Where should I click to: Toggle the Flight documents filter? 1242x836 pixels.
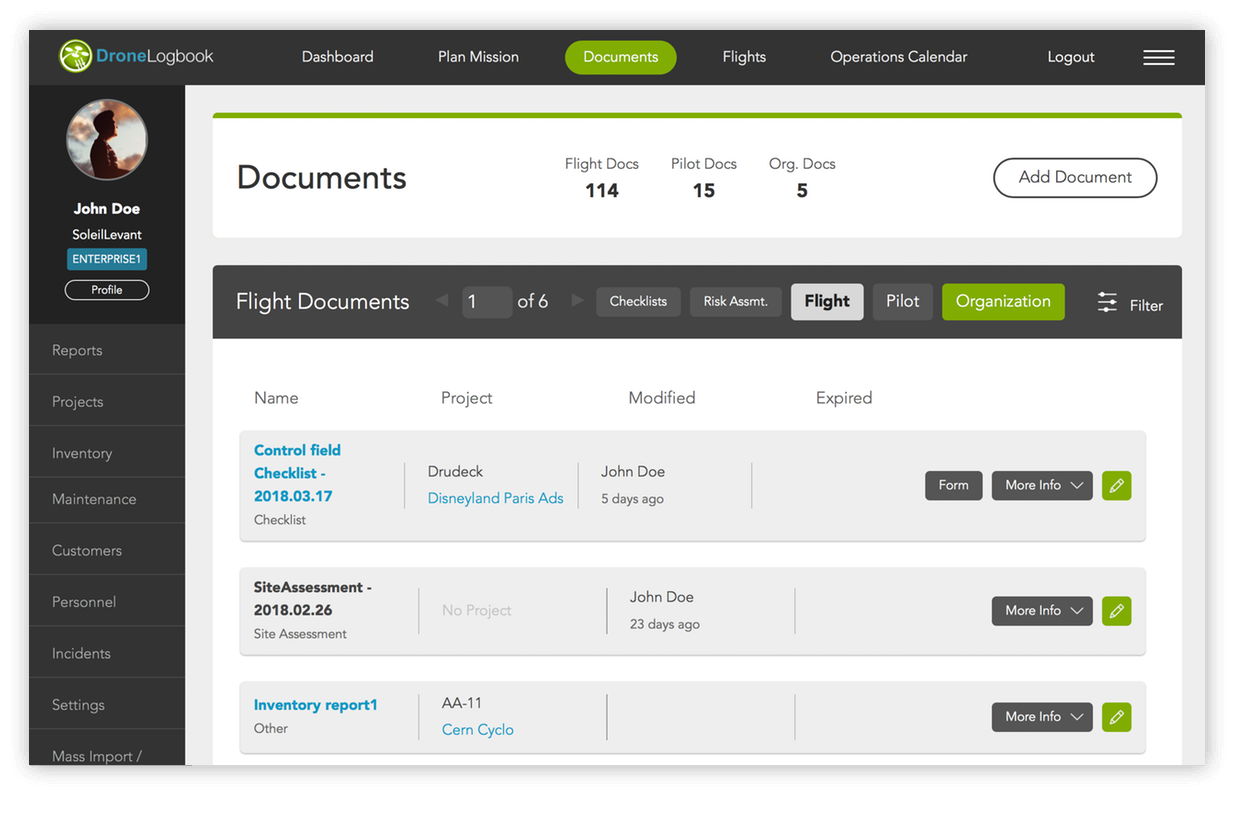(x=826, y=302)
